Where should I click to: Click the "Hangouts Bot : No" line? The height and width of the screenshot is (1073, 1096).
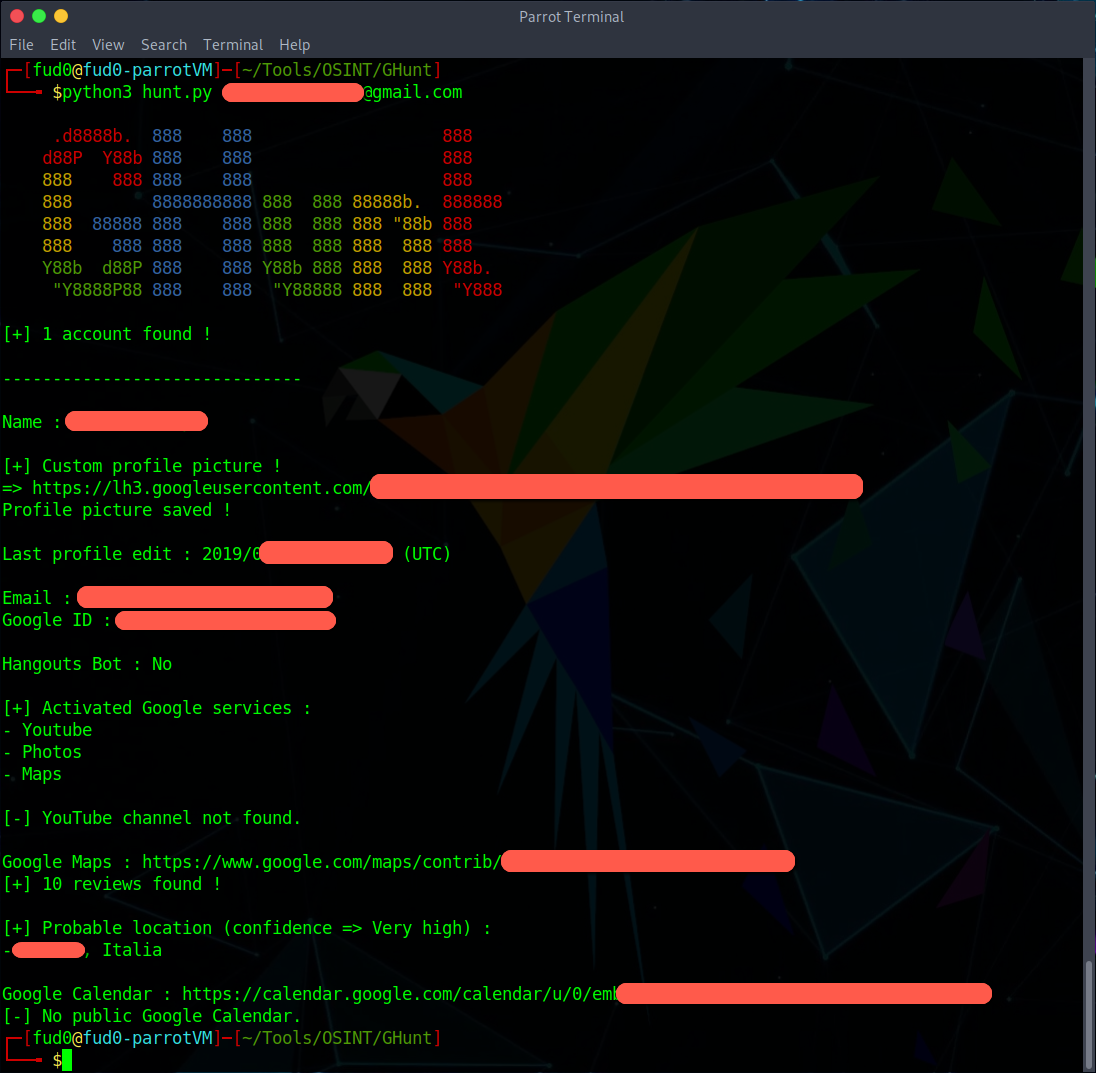[87, 664]
